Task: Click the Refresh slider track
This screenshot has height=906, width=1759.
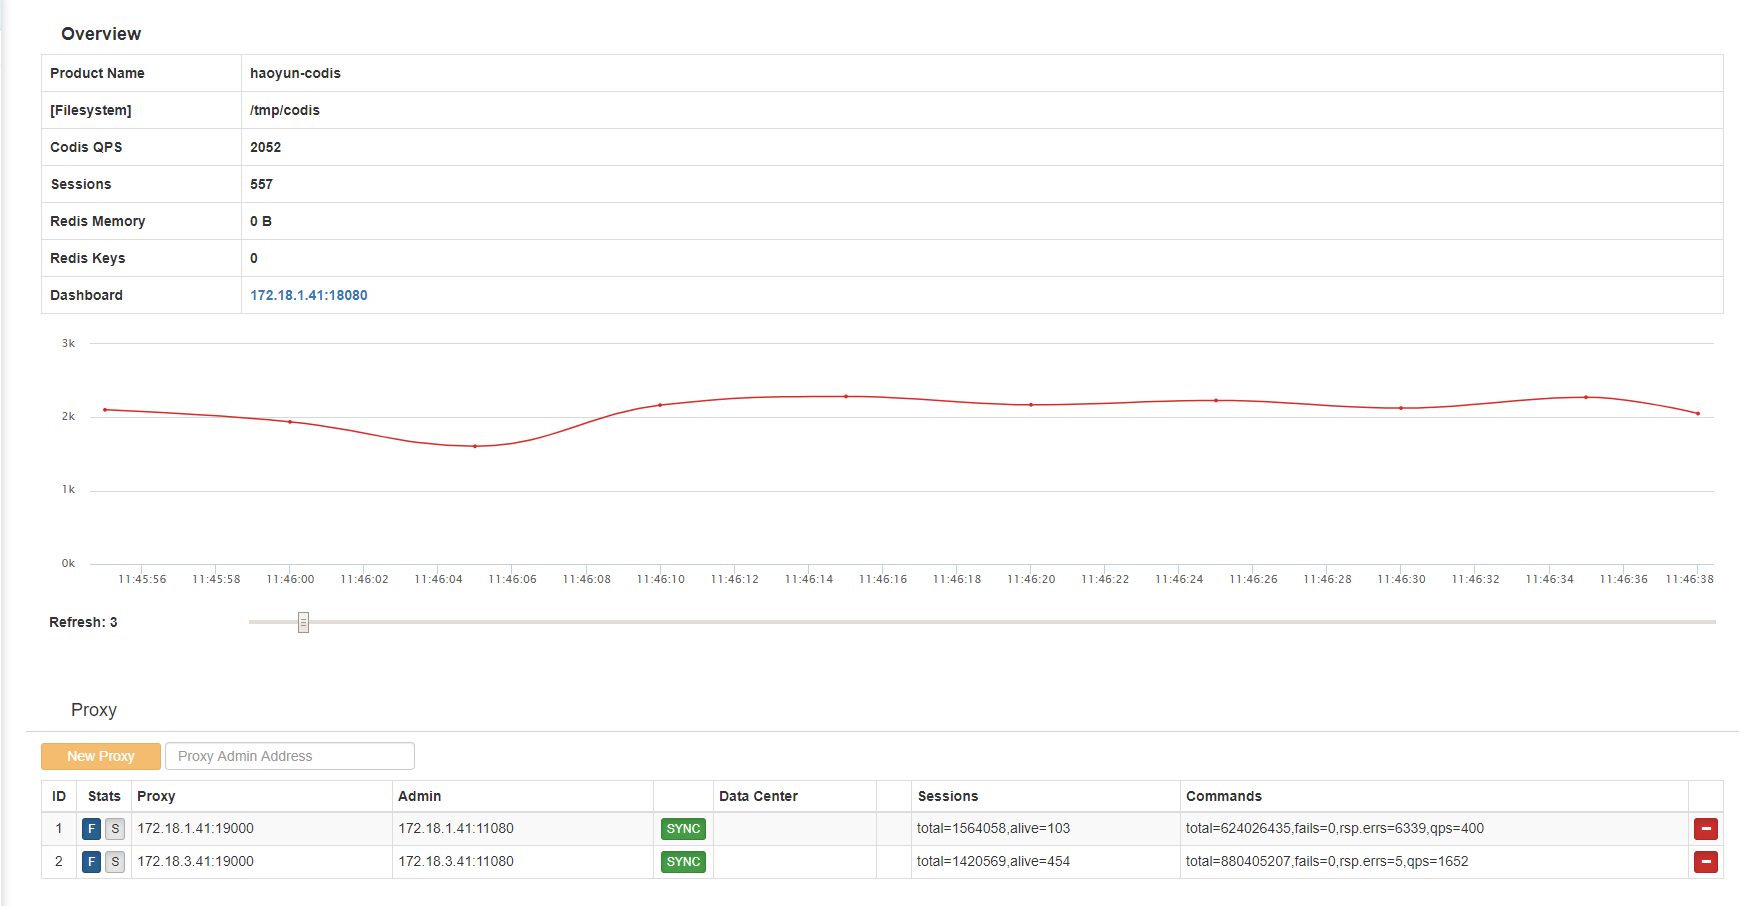Action: click(982, 622)
